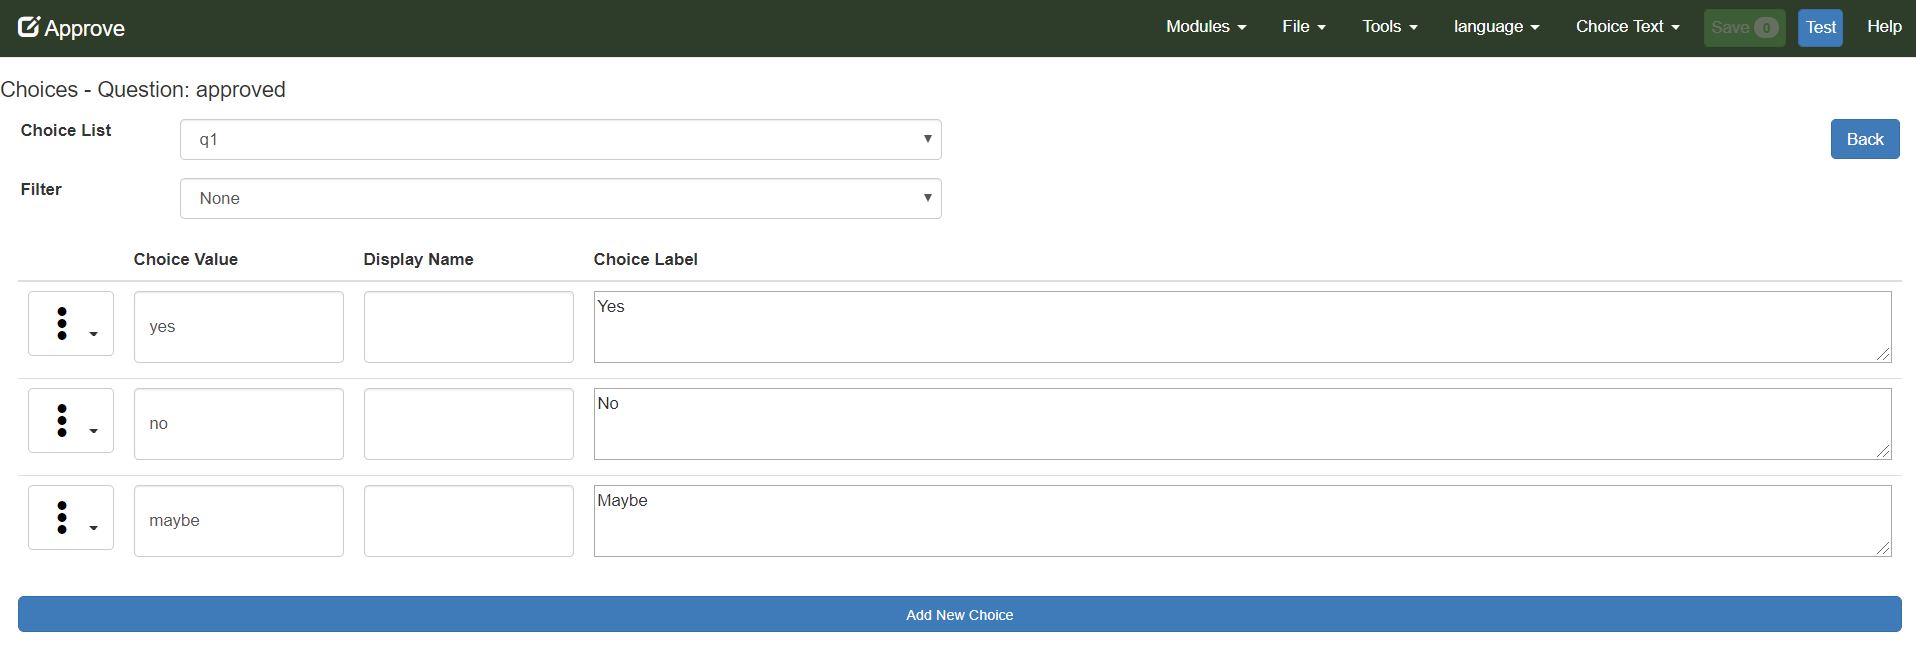Open the three-dot menu for the yes row

tap(71, 324)
